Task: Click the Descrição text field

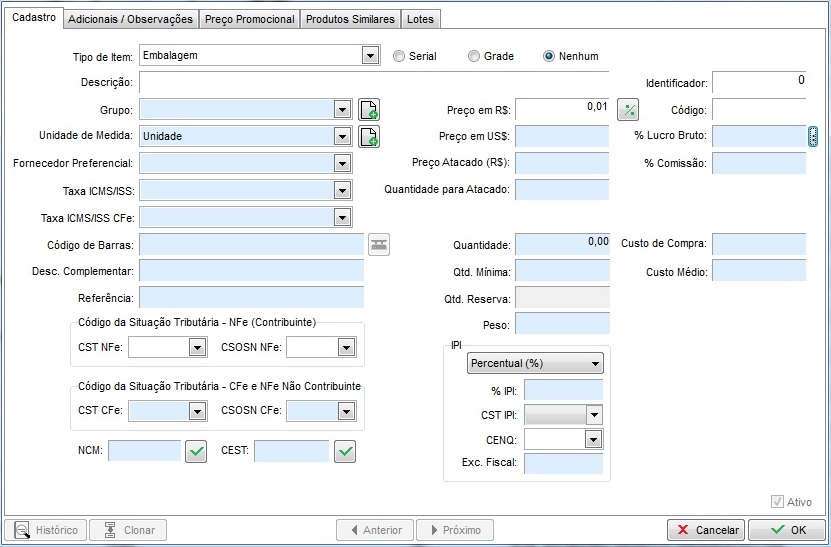Action: [x=373, y=83]
